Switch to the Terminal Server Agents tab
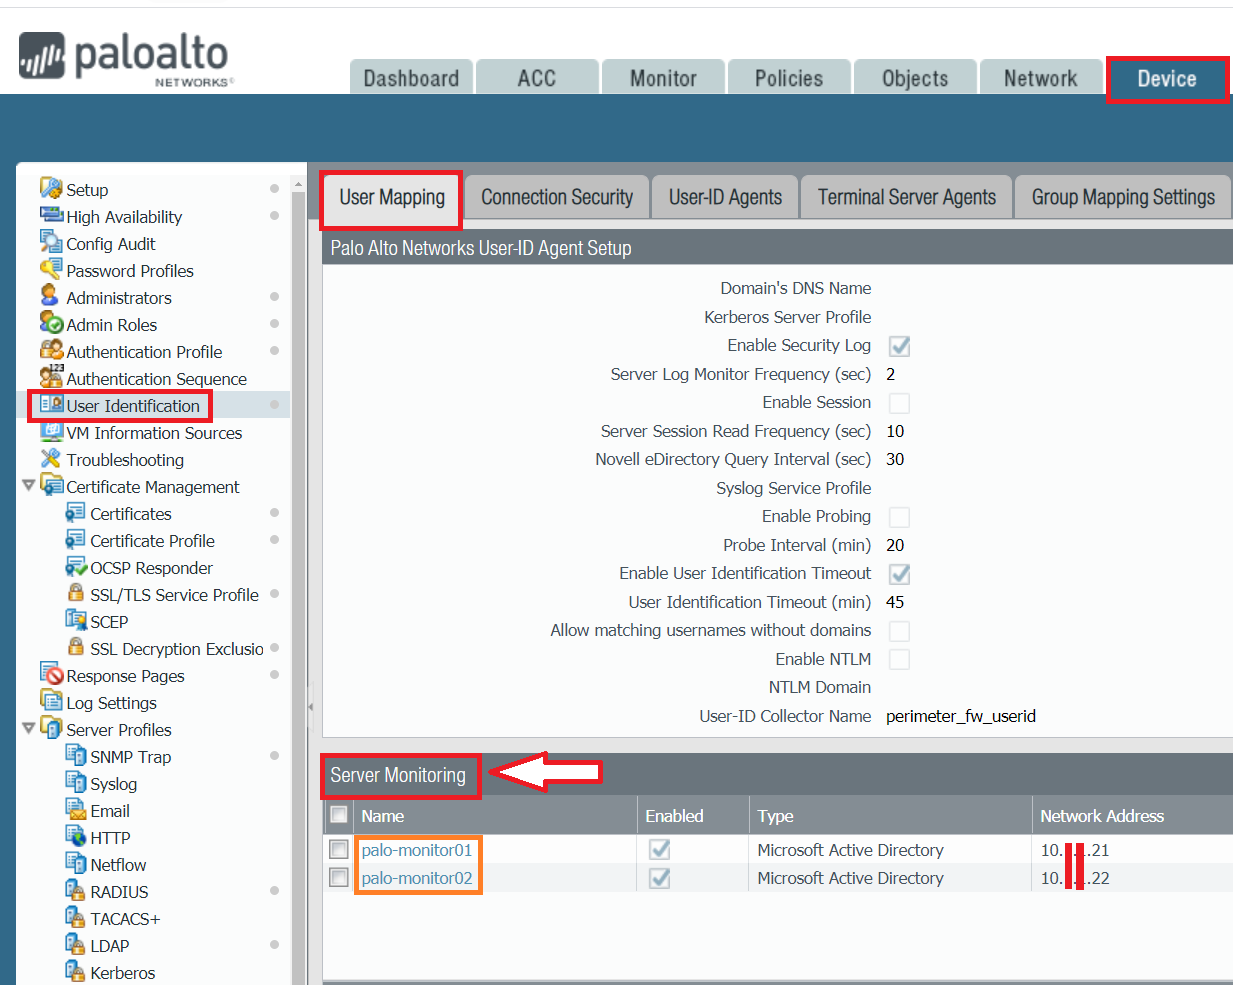 [x=907, y=197]
